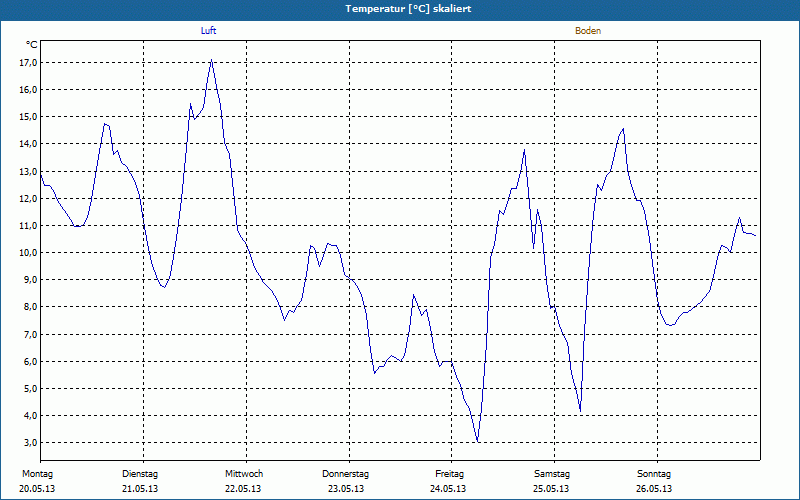
Task: Click the date 20.05.13
Action: coord(37,489)
